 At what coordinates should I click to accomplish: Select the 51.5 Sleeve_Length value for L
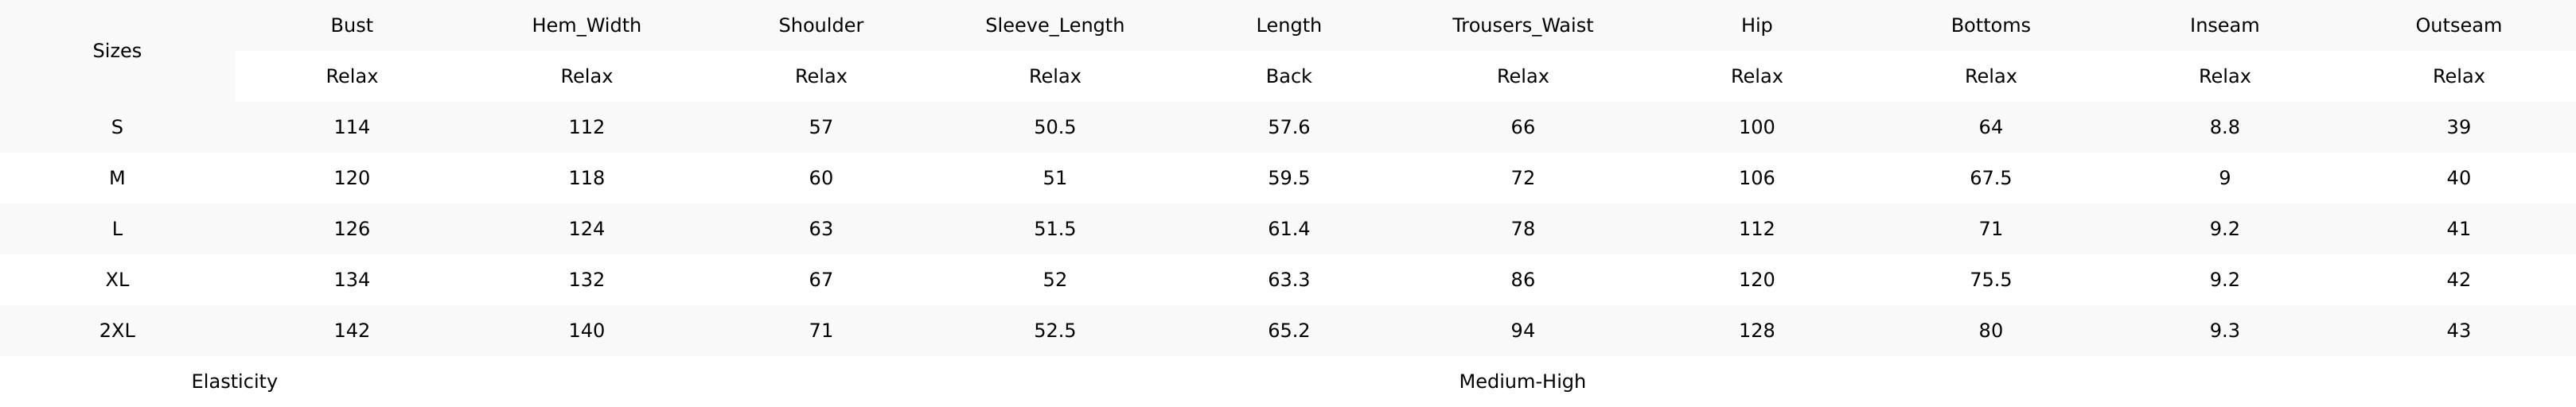click(1055, 230)
